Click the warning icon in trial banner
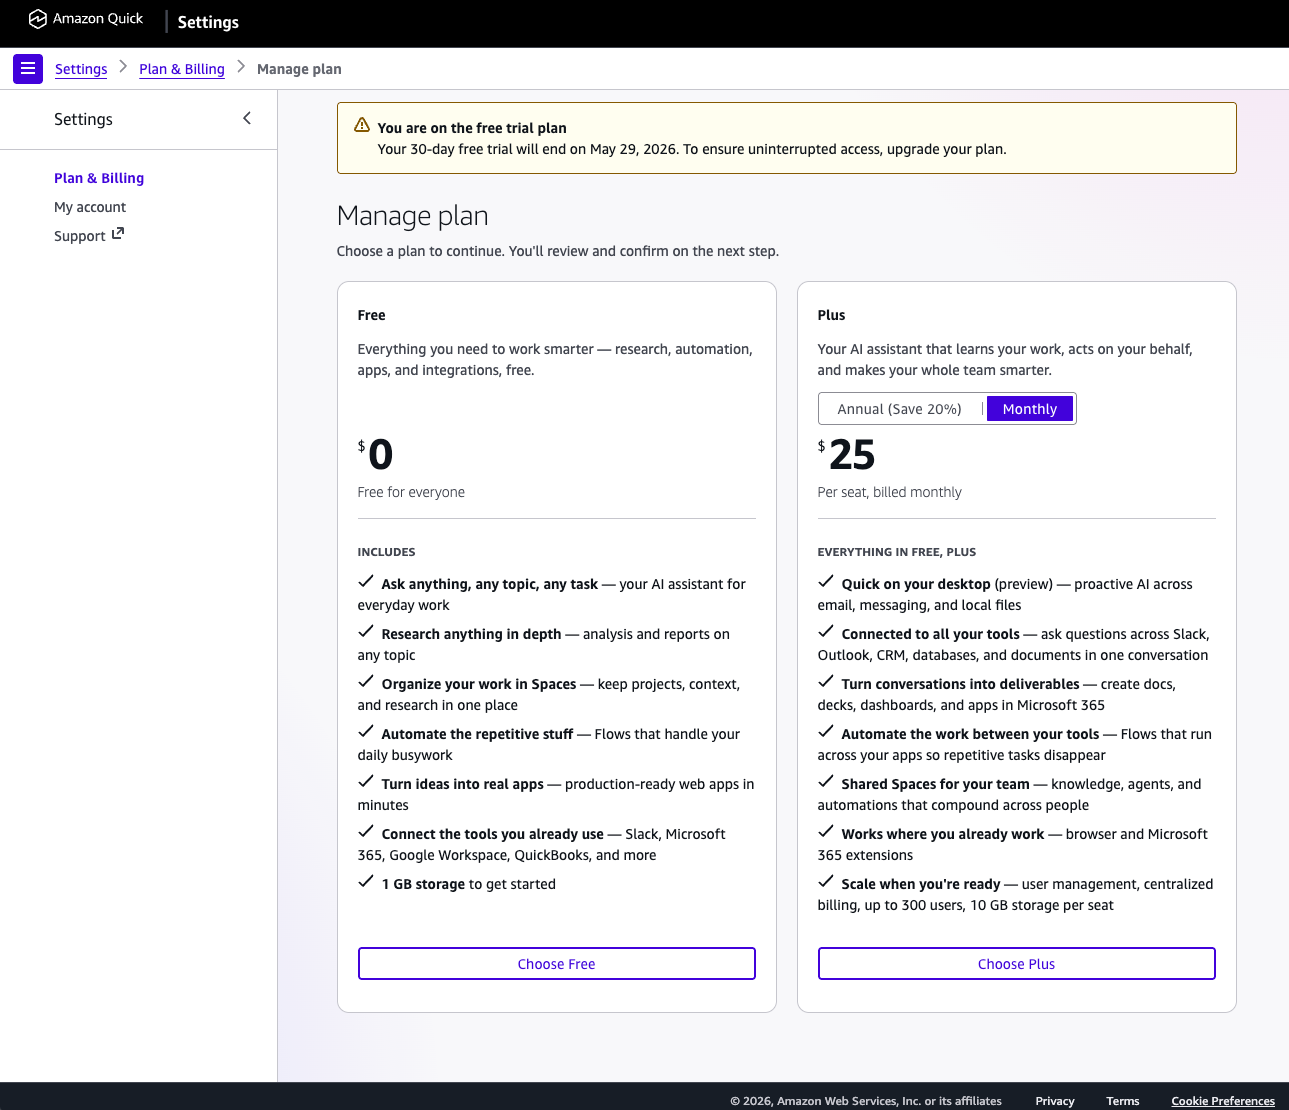Viewport: 1289px width, 1110px height. tap(362, 126)
